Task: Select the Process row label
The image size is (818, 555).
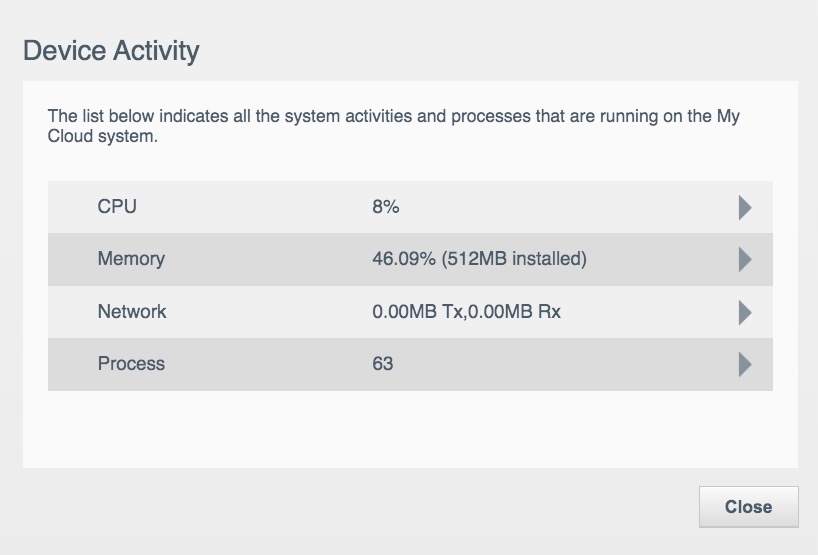Action: pos(131,364)
